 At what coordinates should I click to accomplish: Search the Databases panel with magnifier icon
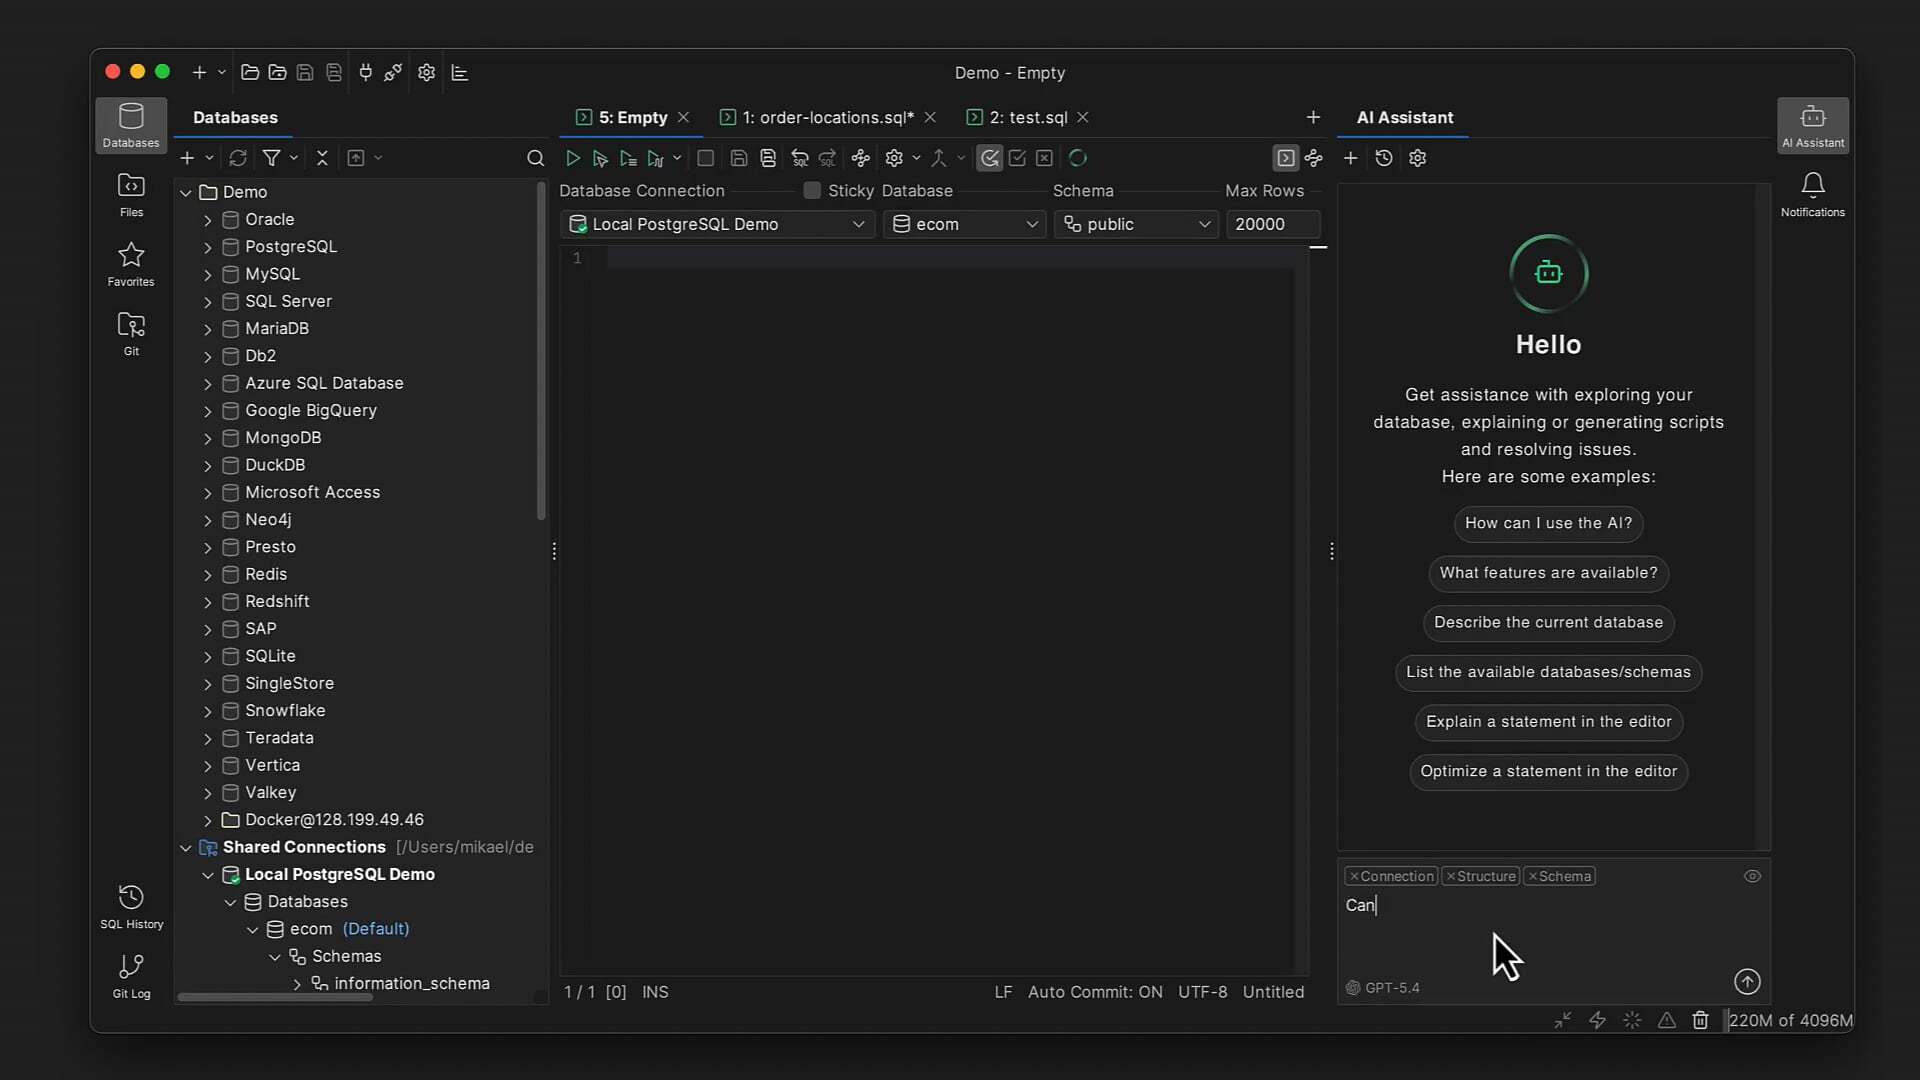click(x=535, y=158)
